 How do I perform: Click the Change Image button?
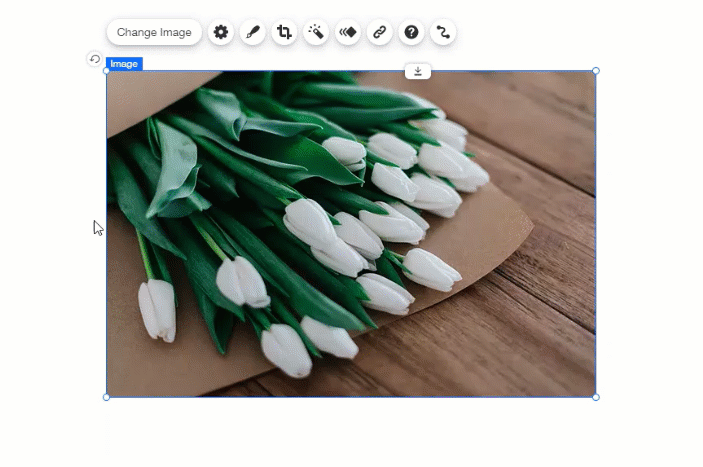[154, 32]
